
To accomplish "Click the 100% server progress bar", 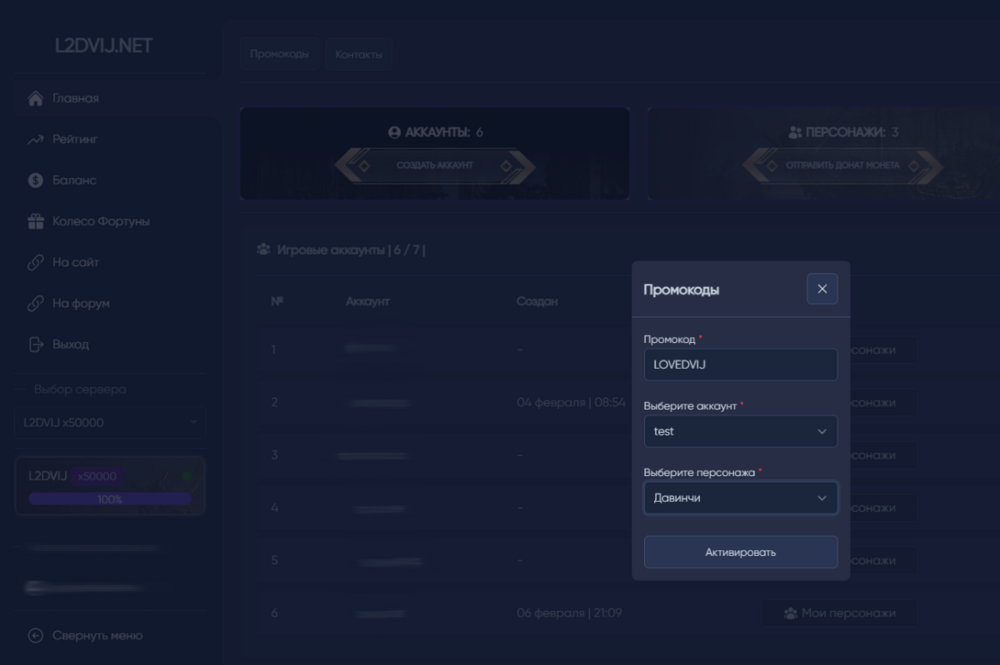I will click(110, 499).
